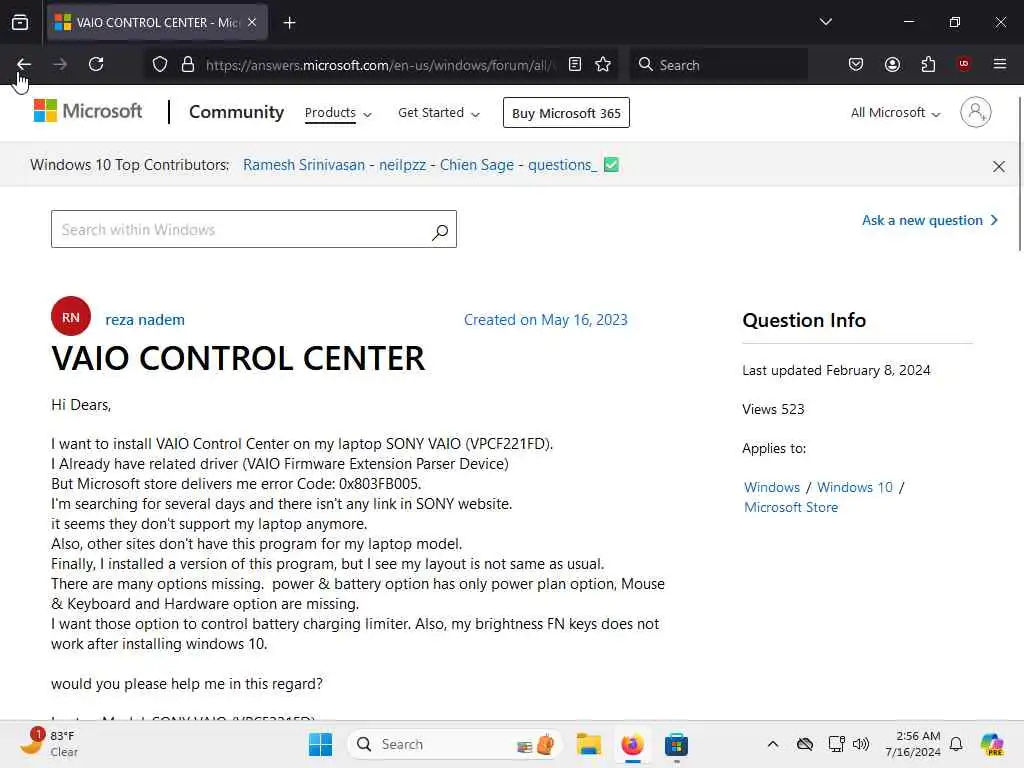Open the Windows 10 category link
The image size is (1024, 768).
point(855,487)
